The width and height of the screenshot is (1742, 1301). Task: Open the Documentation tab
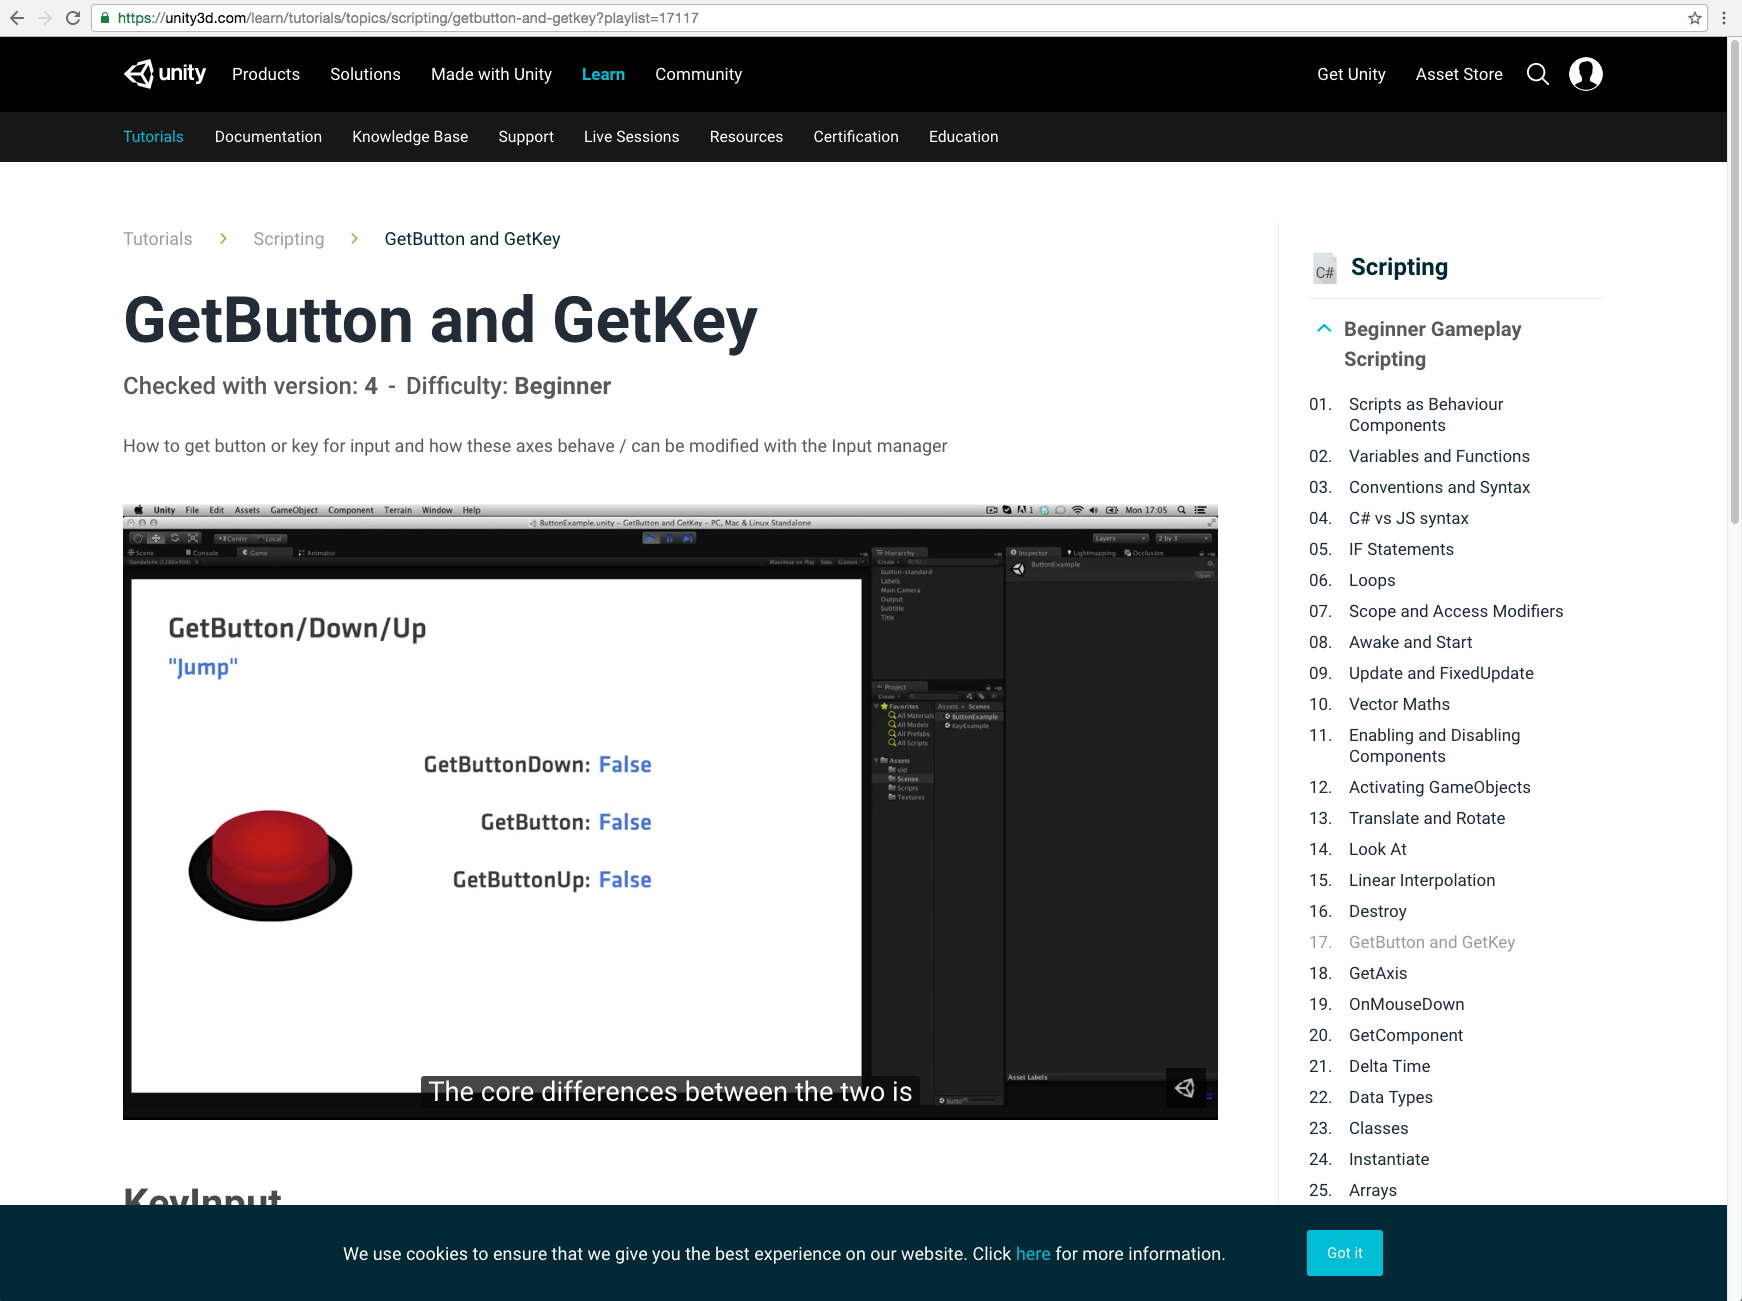268,137
